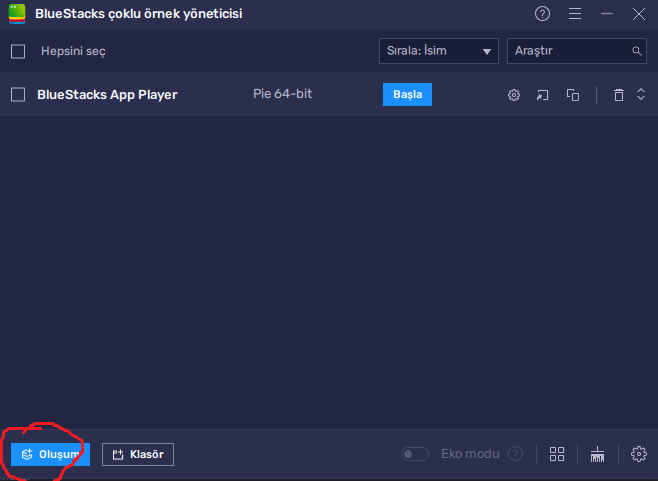Open instance settings gear for BlueStacks App Player
This screenshot has height=481, width=658.
coord(514,95)
